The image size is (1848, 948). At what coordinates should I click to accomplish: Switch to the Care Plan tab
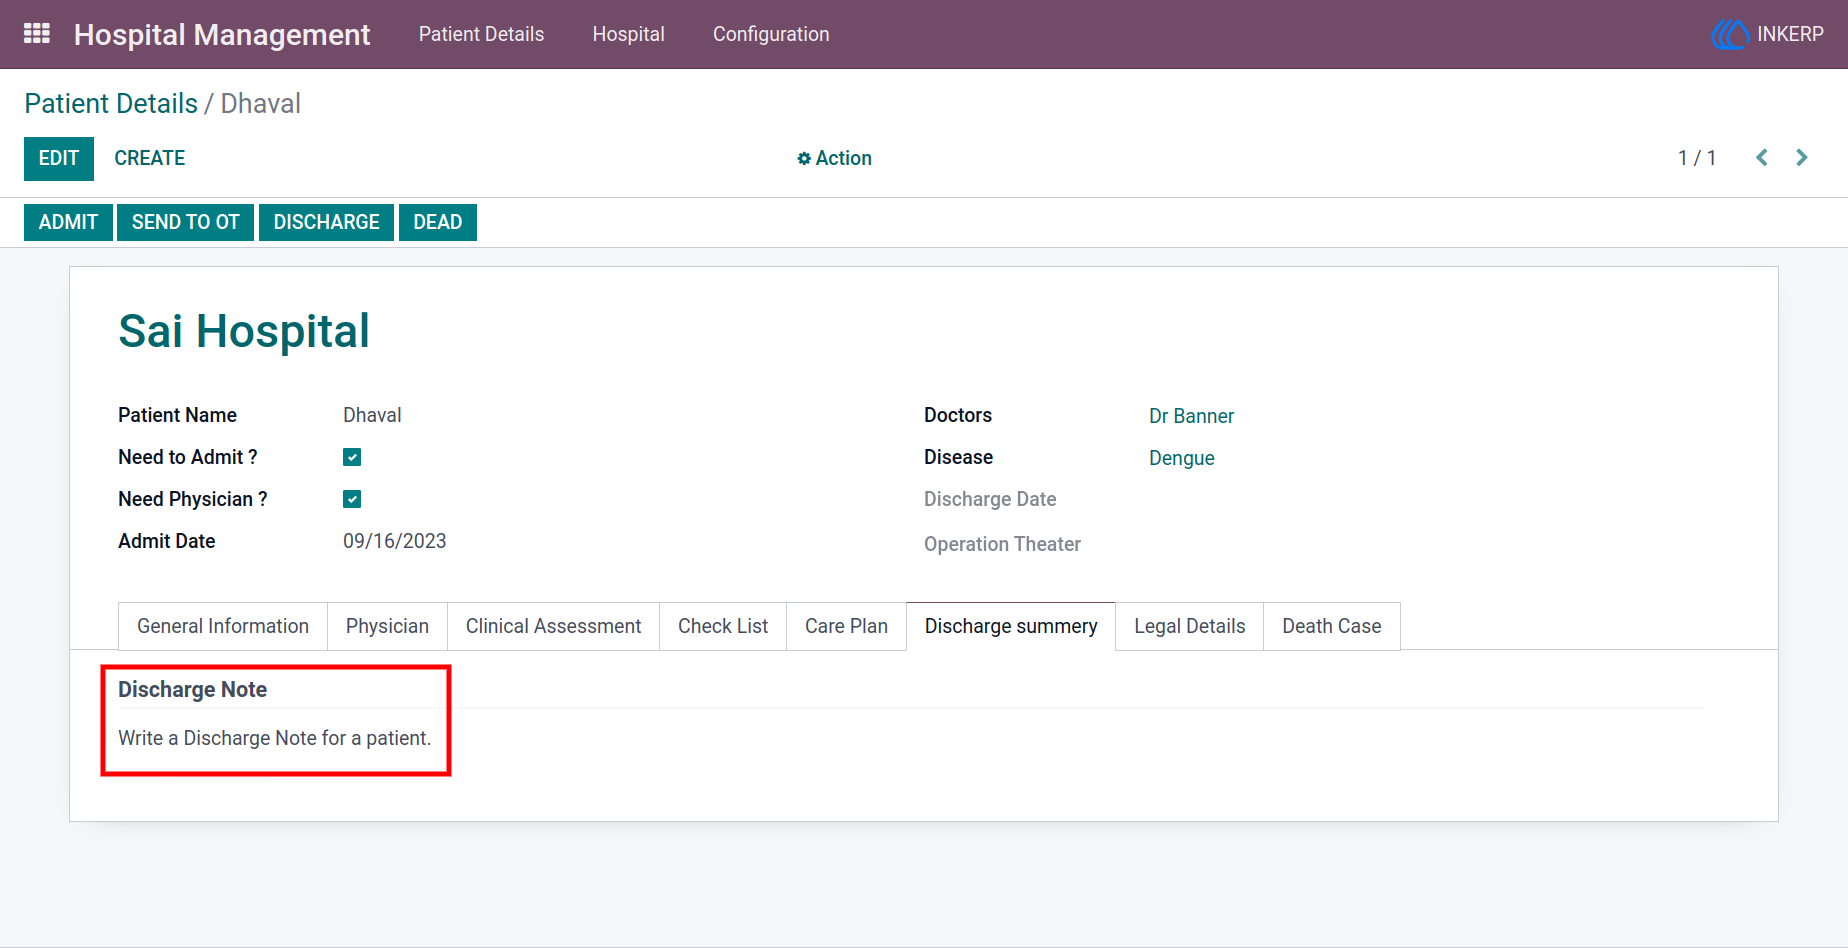(846, 626)
